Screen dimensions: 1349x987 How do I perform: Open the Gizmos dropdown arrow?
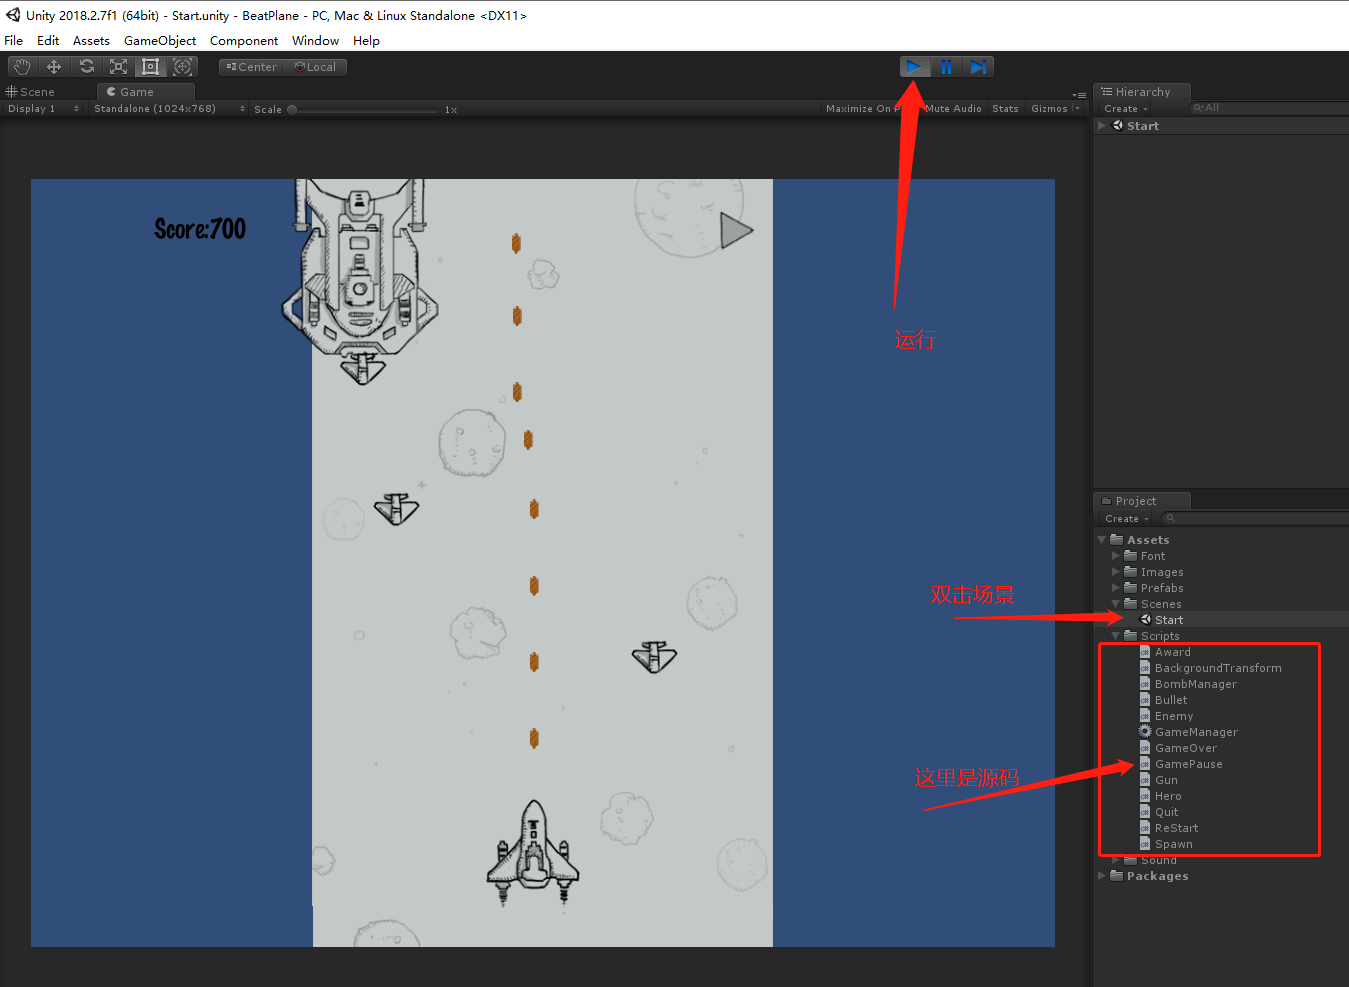[x=1077, y=109]
